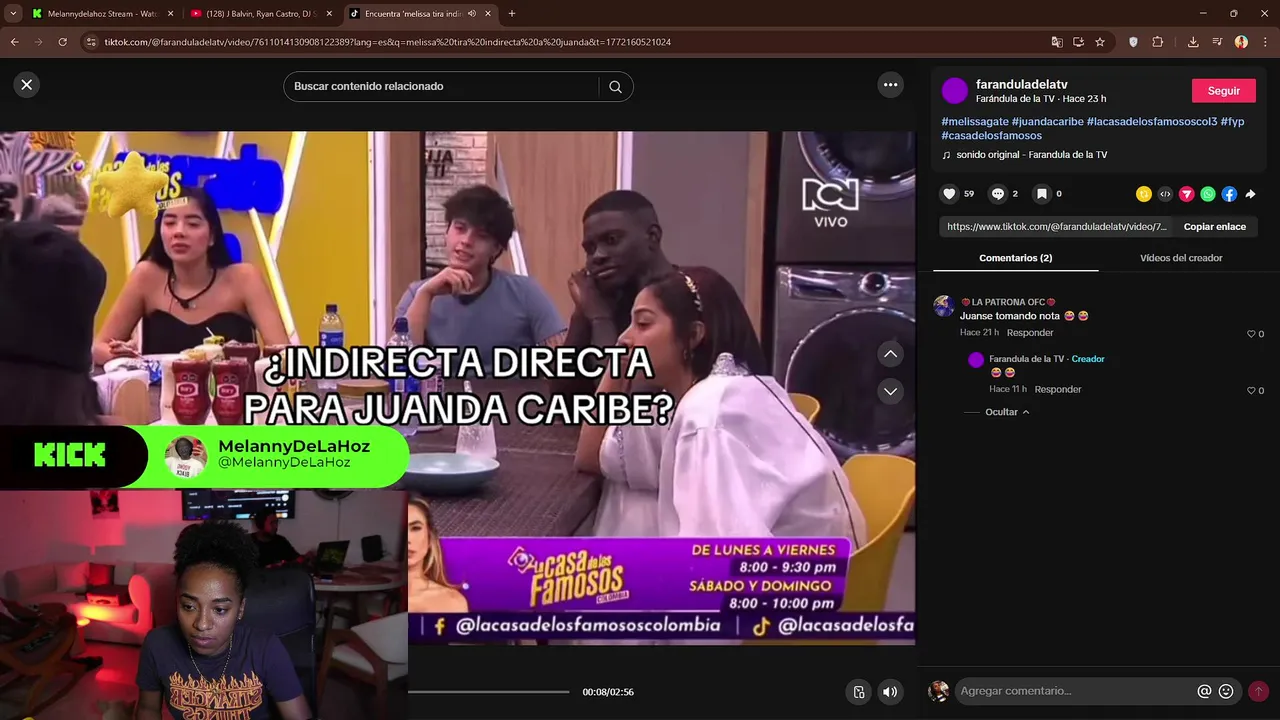Translate this page icon

pos(1057,42)
